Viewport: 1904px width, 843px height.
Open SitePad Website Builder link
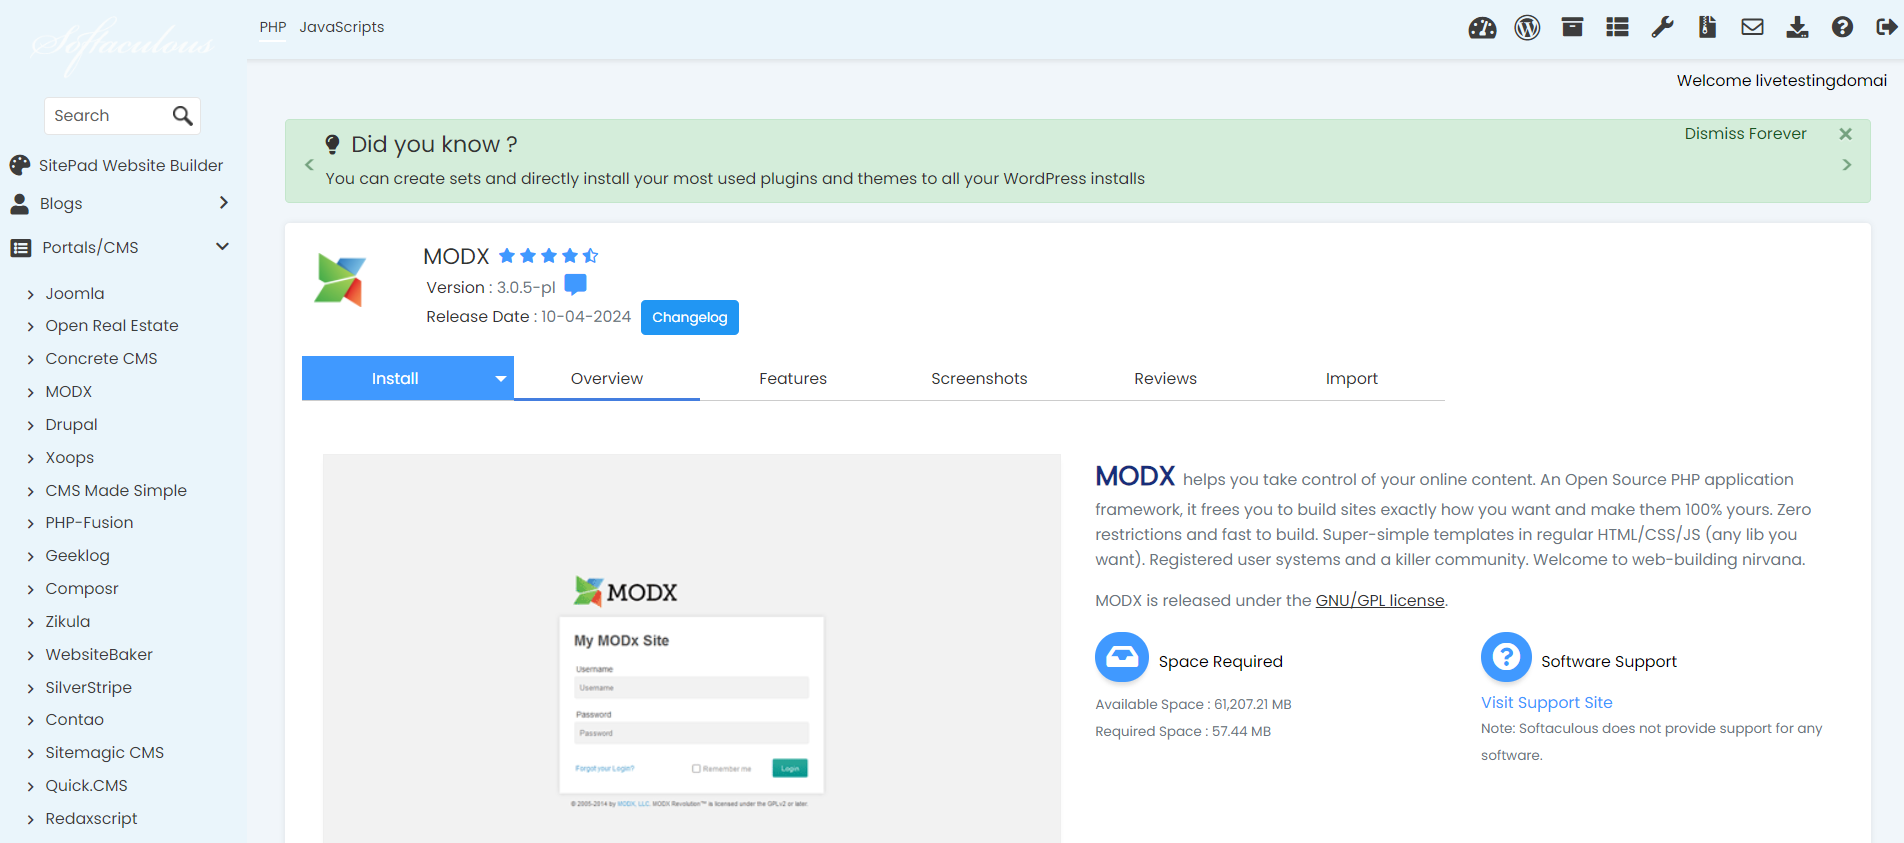point(131,165)
